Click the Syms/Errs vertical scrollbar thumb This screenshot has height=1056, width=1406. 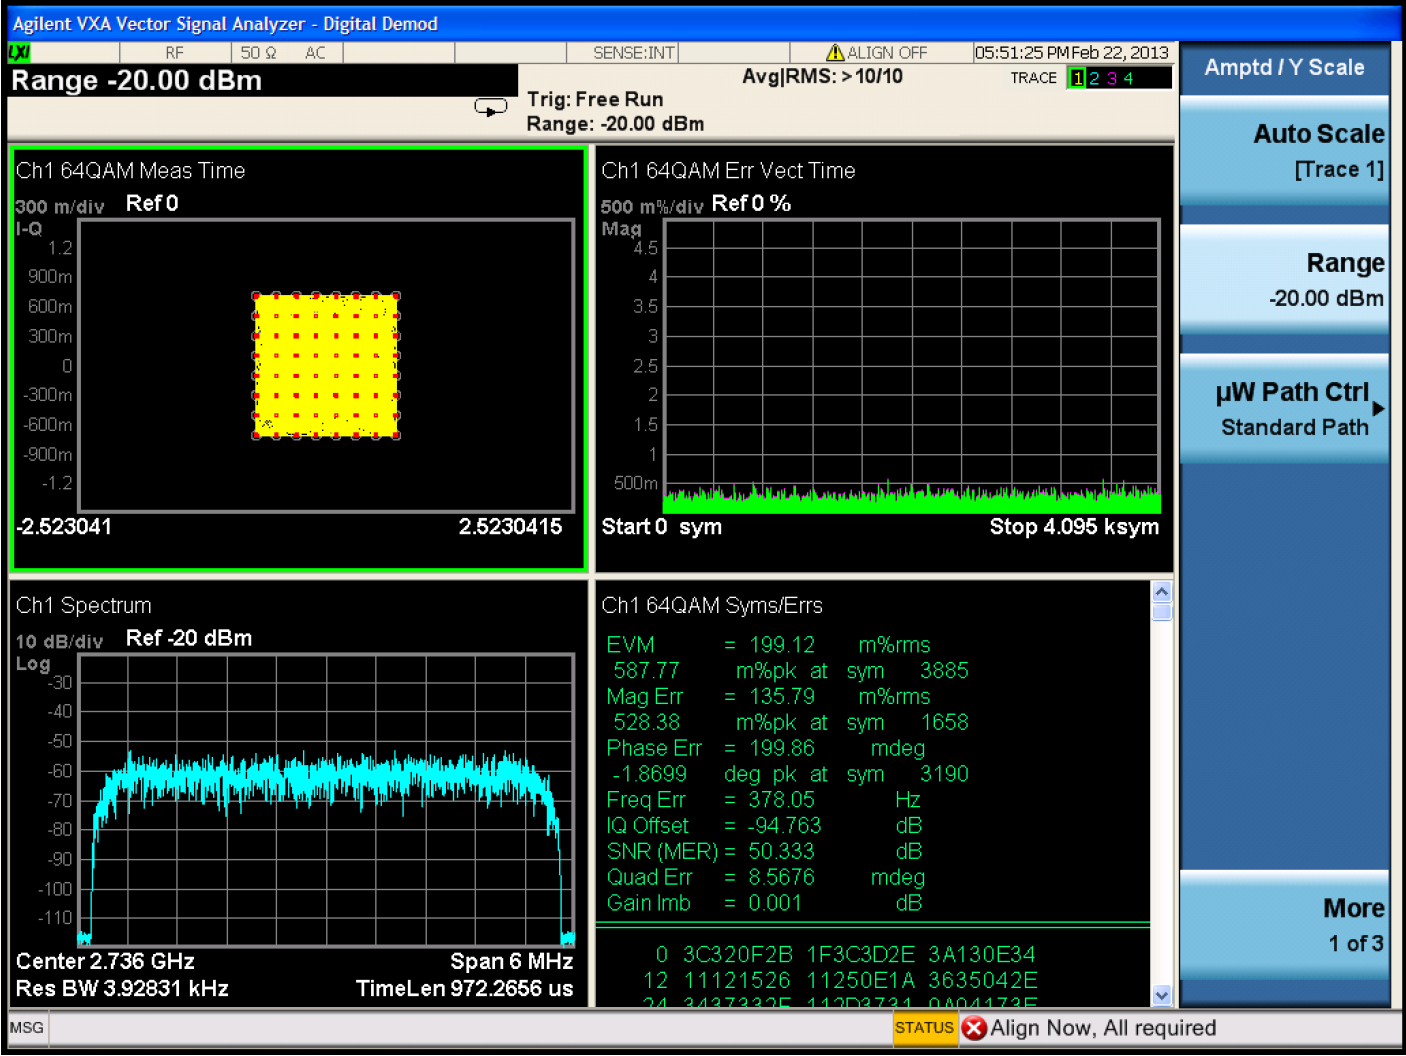click(1162, 611)
